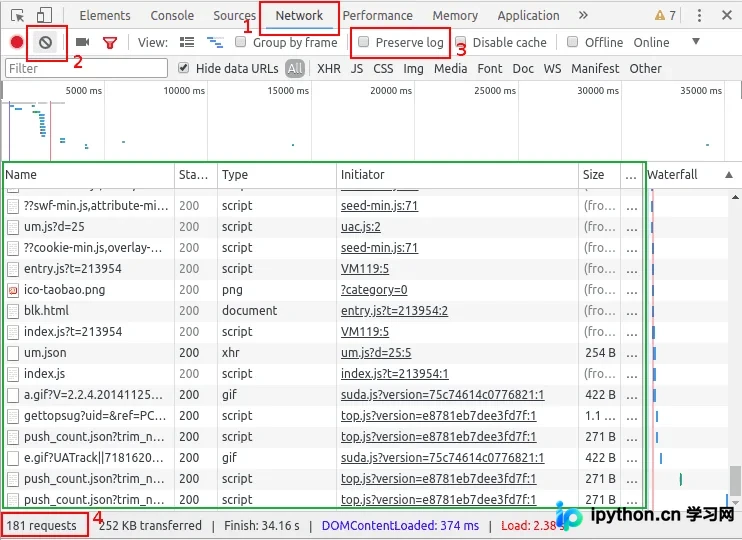Sort by the Size column header
The image size is (742, 540).
click(x=599, y=175)
